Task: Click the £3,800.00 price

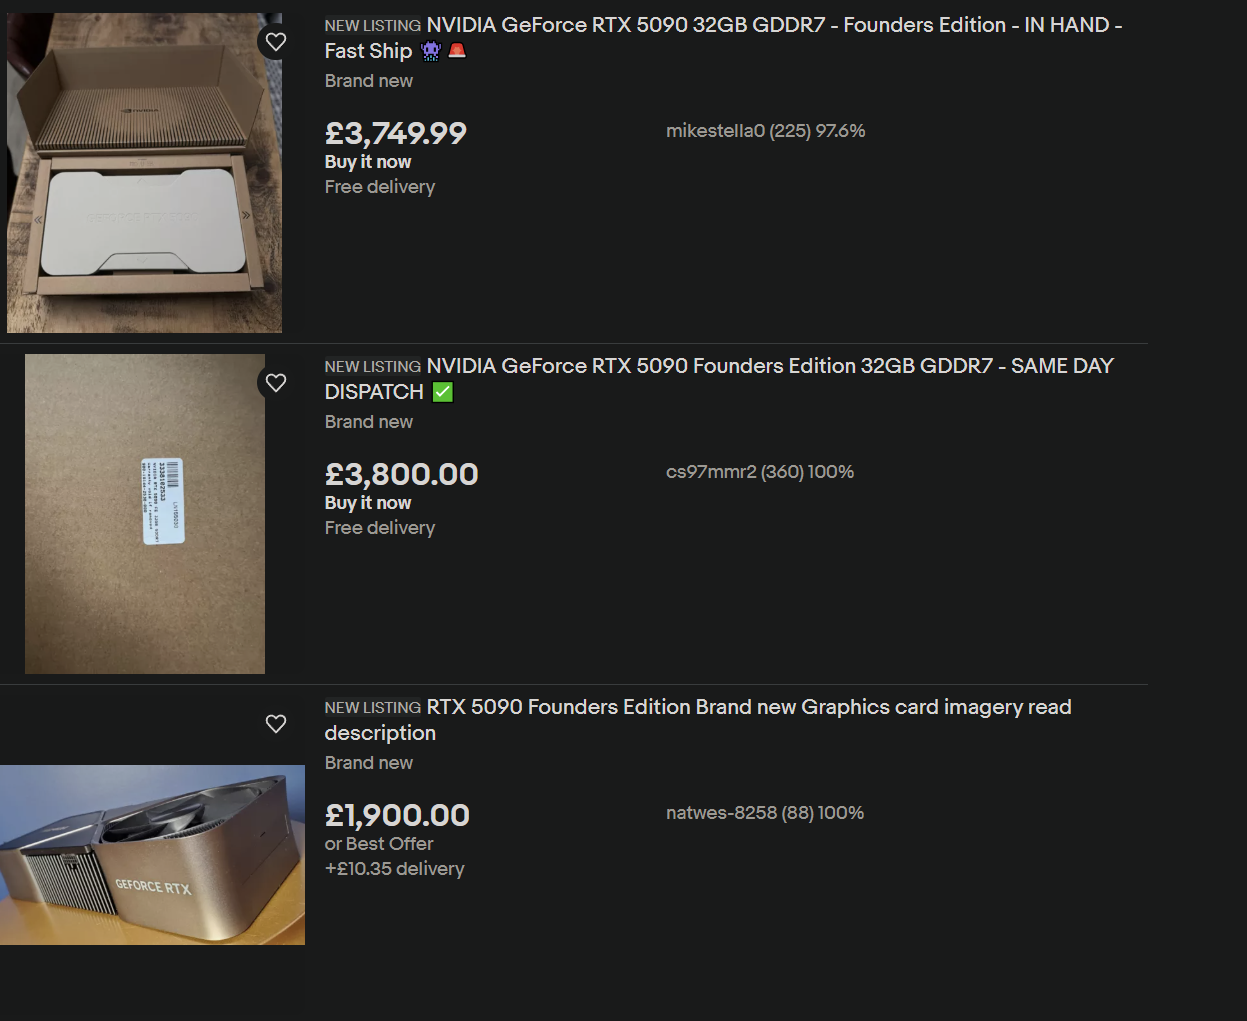Action: (401, 474)
